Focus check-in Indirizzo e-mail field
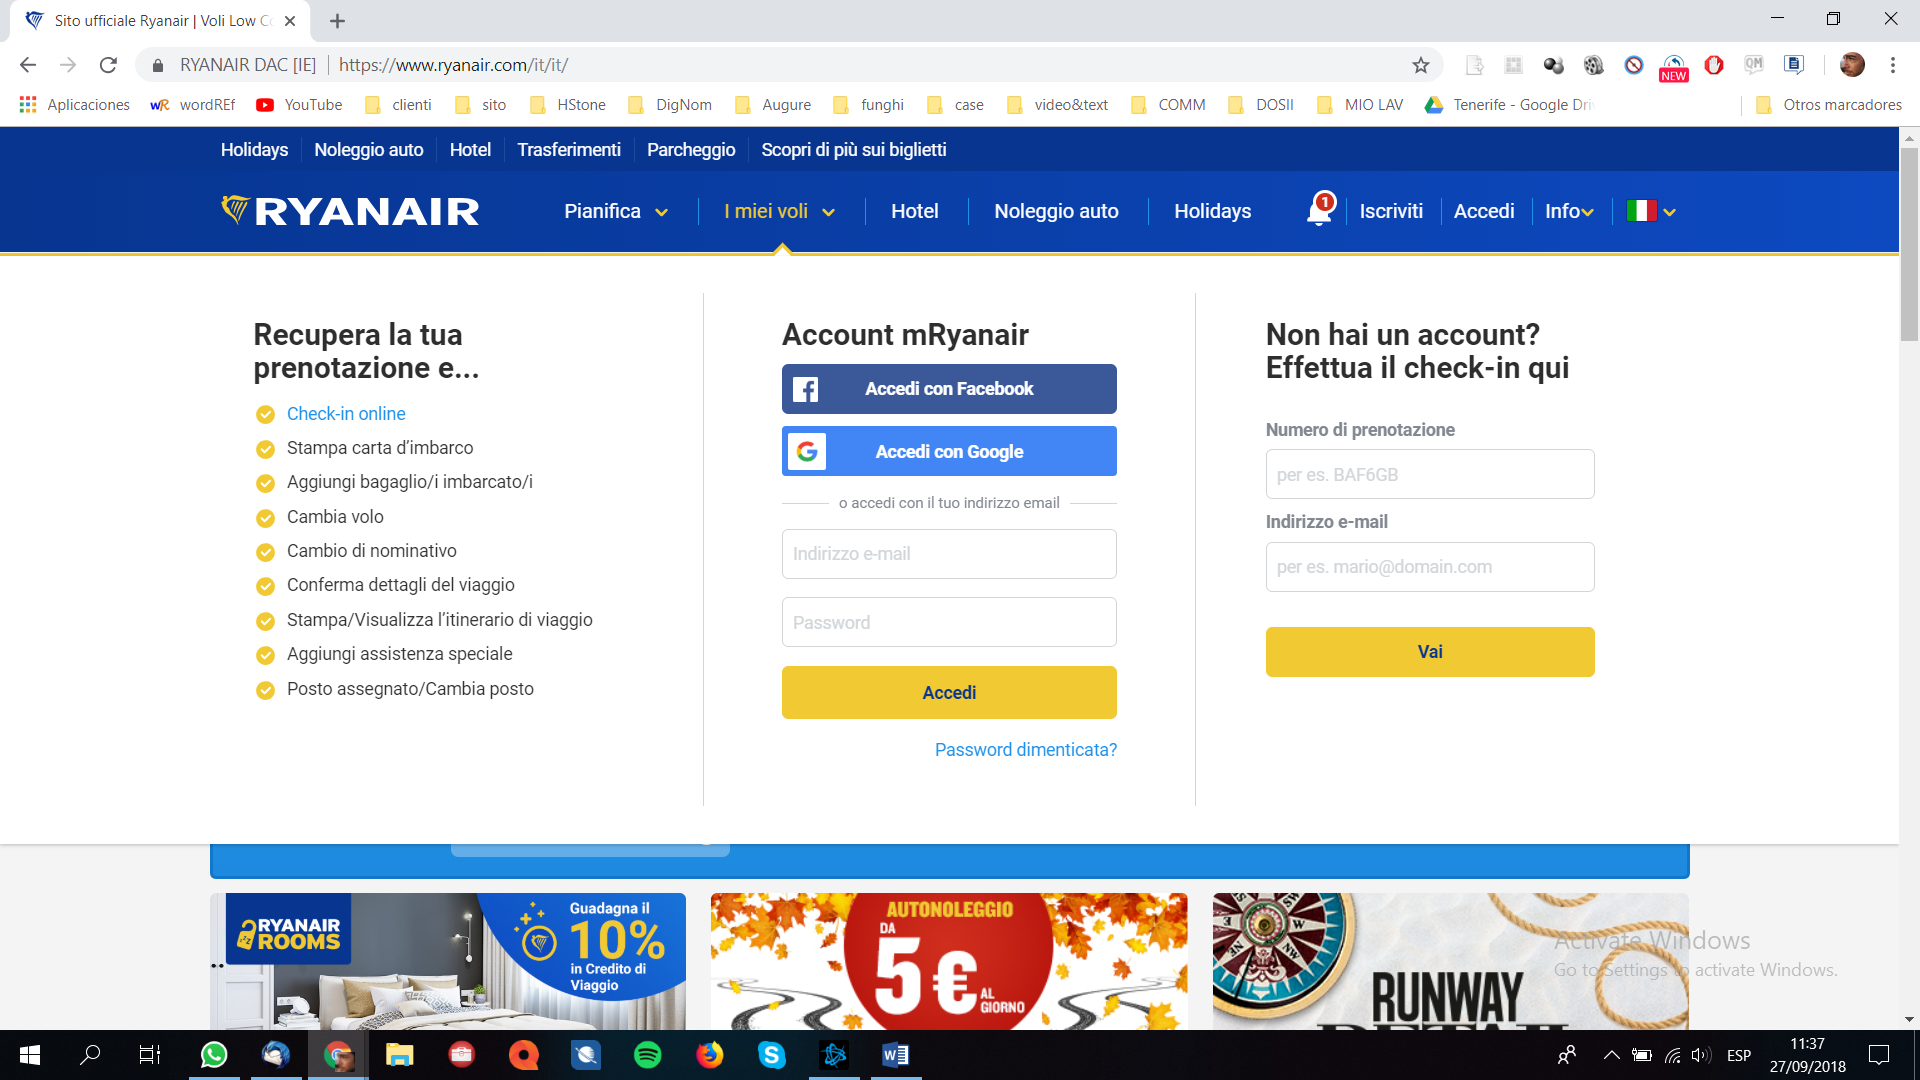Screen dimensions: 1920x1080 1430,567
